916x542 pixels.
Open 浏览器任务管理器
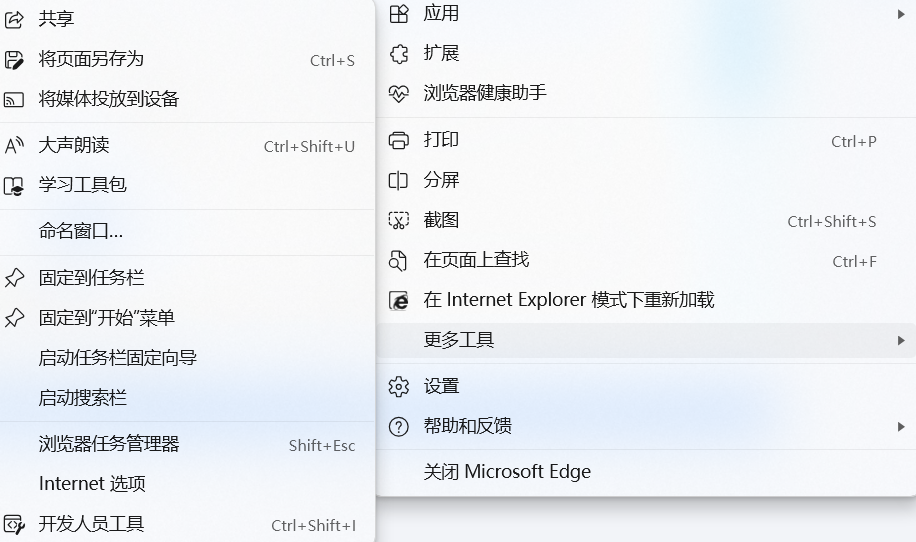click(187, 444)
